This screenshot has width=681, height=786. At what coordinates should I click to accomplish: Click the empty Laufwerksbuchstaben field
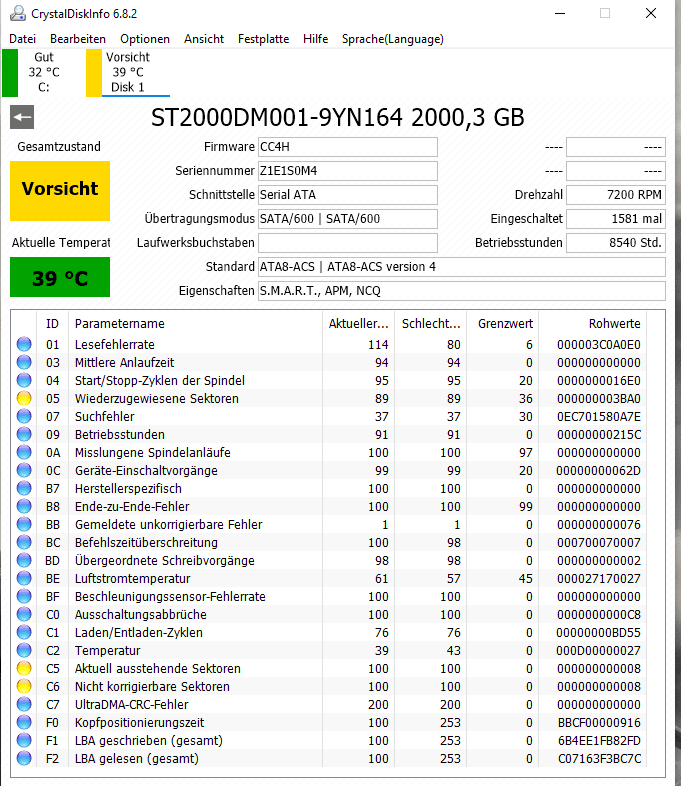point(348,243)
